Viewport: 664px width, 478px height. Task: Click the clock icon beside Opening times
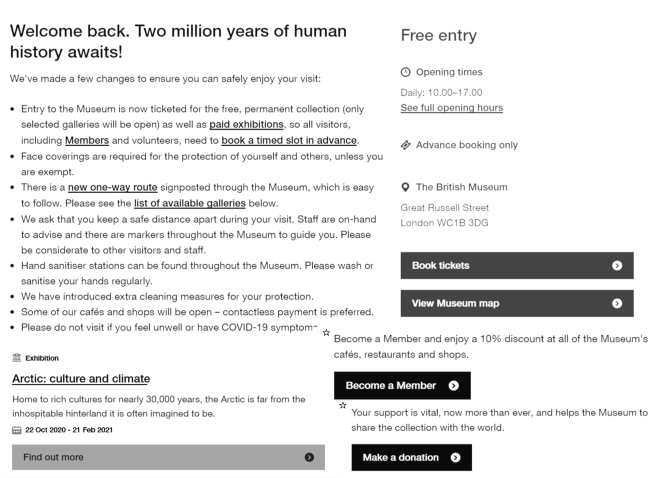coord(405,72)
